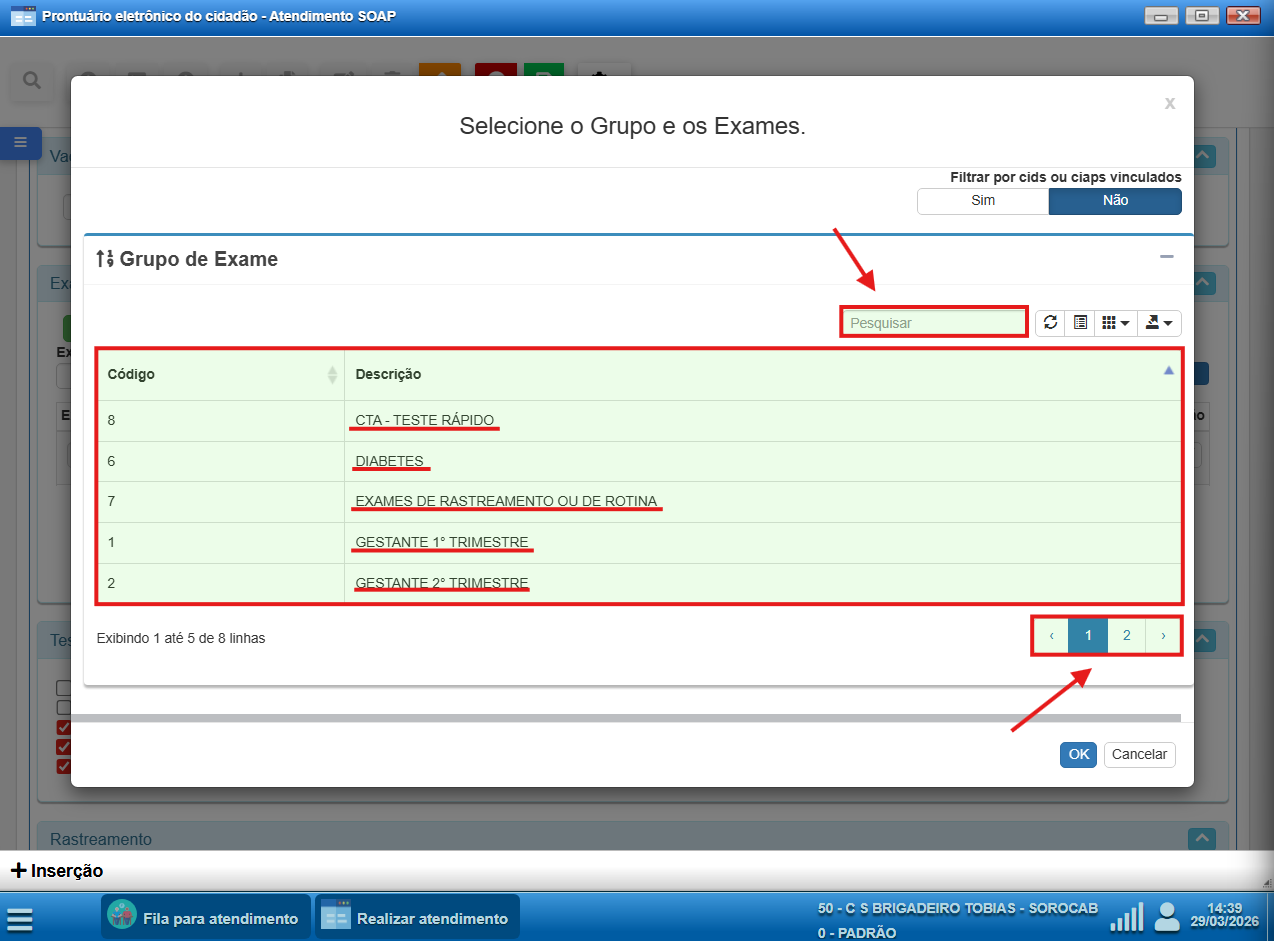Open the Fila para atendimento tab
The height and width of the screenshot is (941, 1274).
tap(206, 918)
